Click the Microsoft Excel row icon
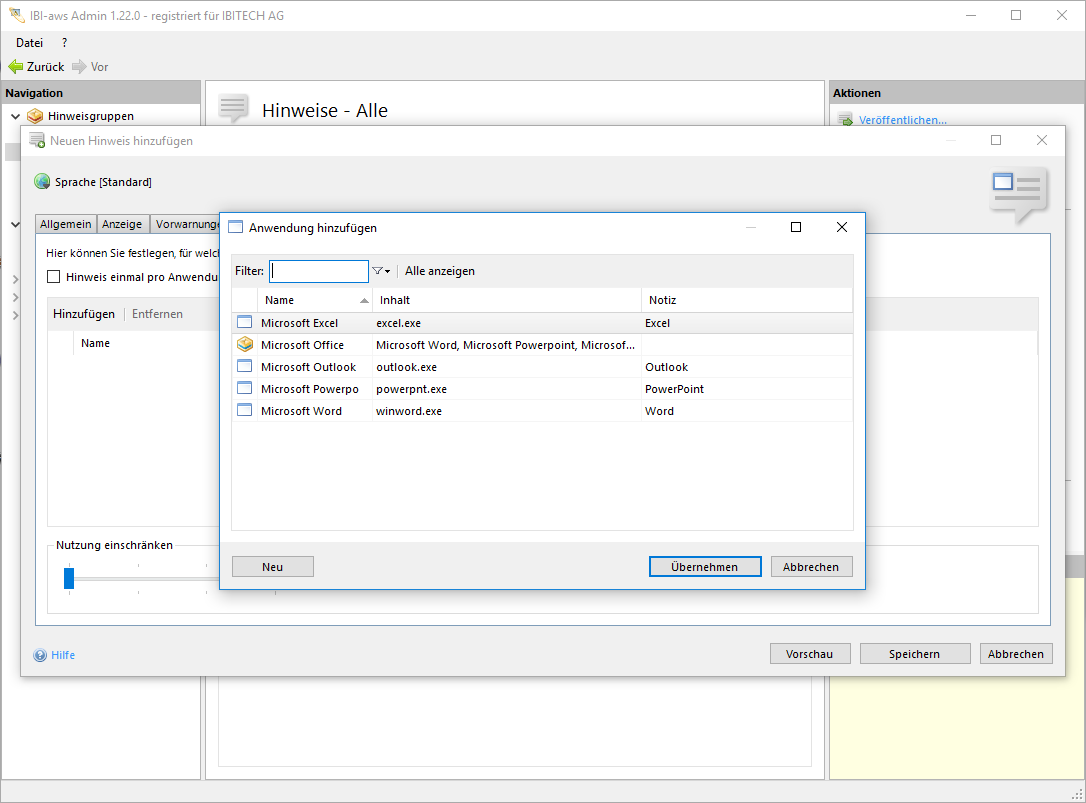The width and height of the screenshot is (1086, 803). click(245, 323)
